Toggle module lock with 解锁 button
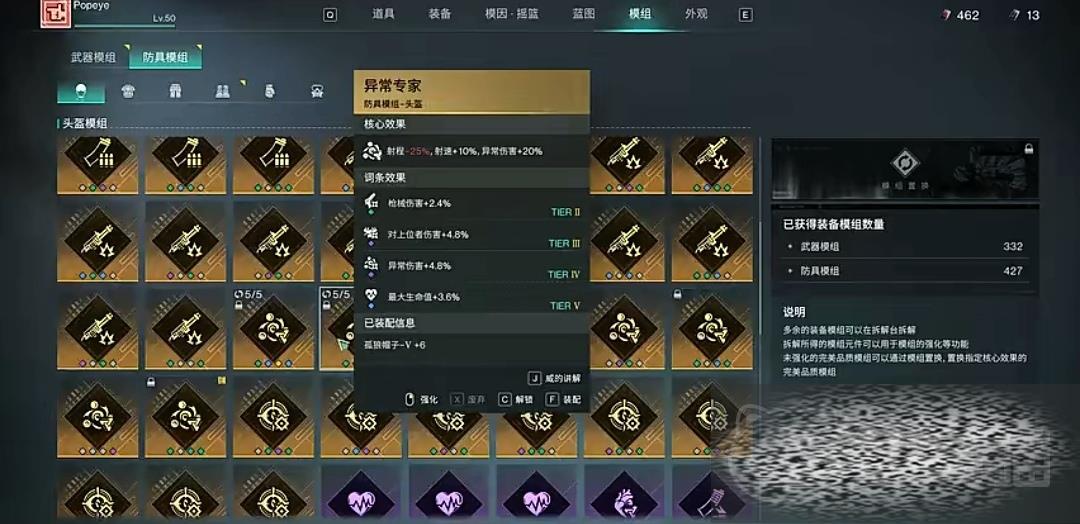1080x524 pixels. coord(523,399)
